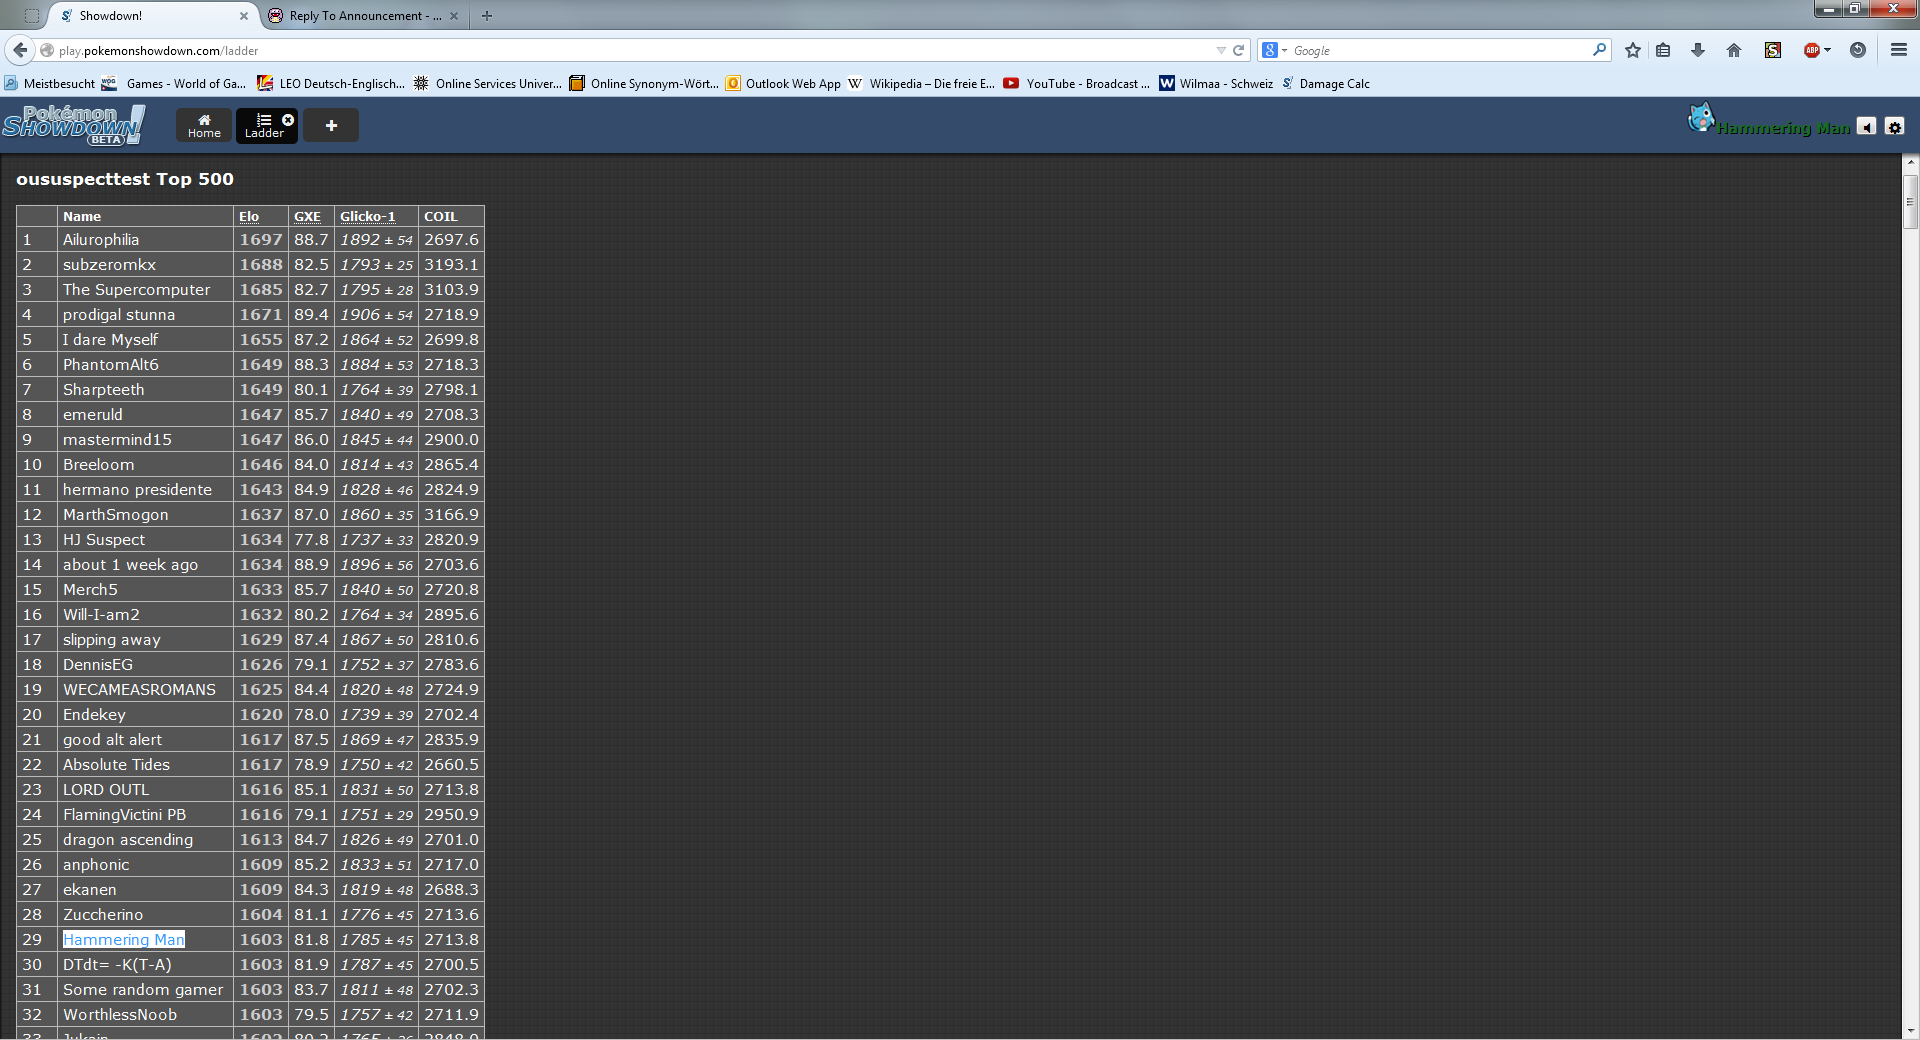
Task: Click the oususpecttest Top 500 heading
Action: 125,180
